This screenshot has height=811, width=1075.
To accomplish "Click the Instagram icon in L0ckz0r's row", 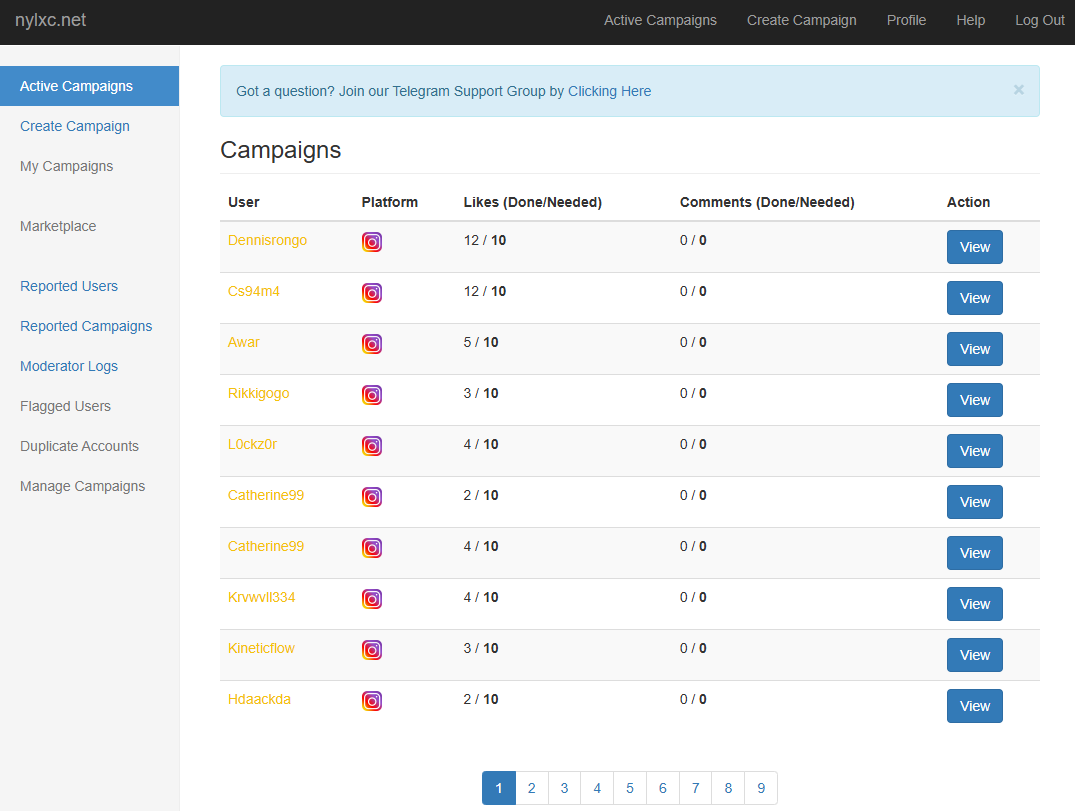I will coord(372,446).
